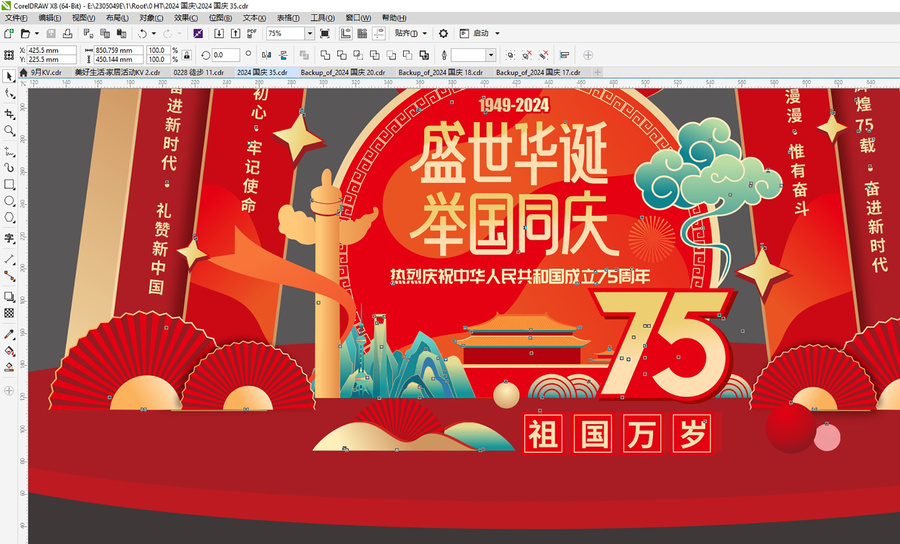The height and width of the screenshot is (544, 900).
Task: Open the zoom level dropdown at 75%
Action: 309,33
